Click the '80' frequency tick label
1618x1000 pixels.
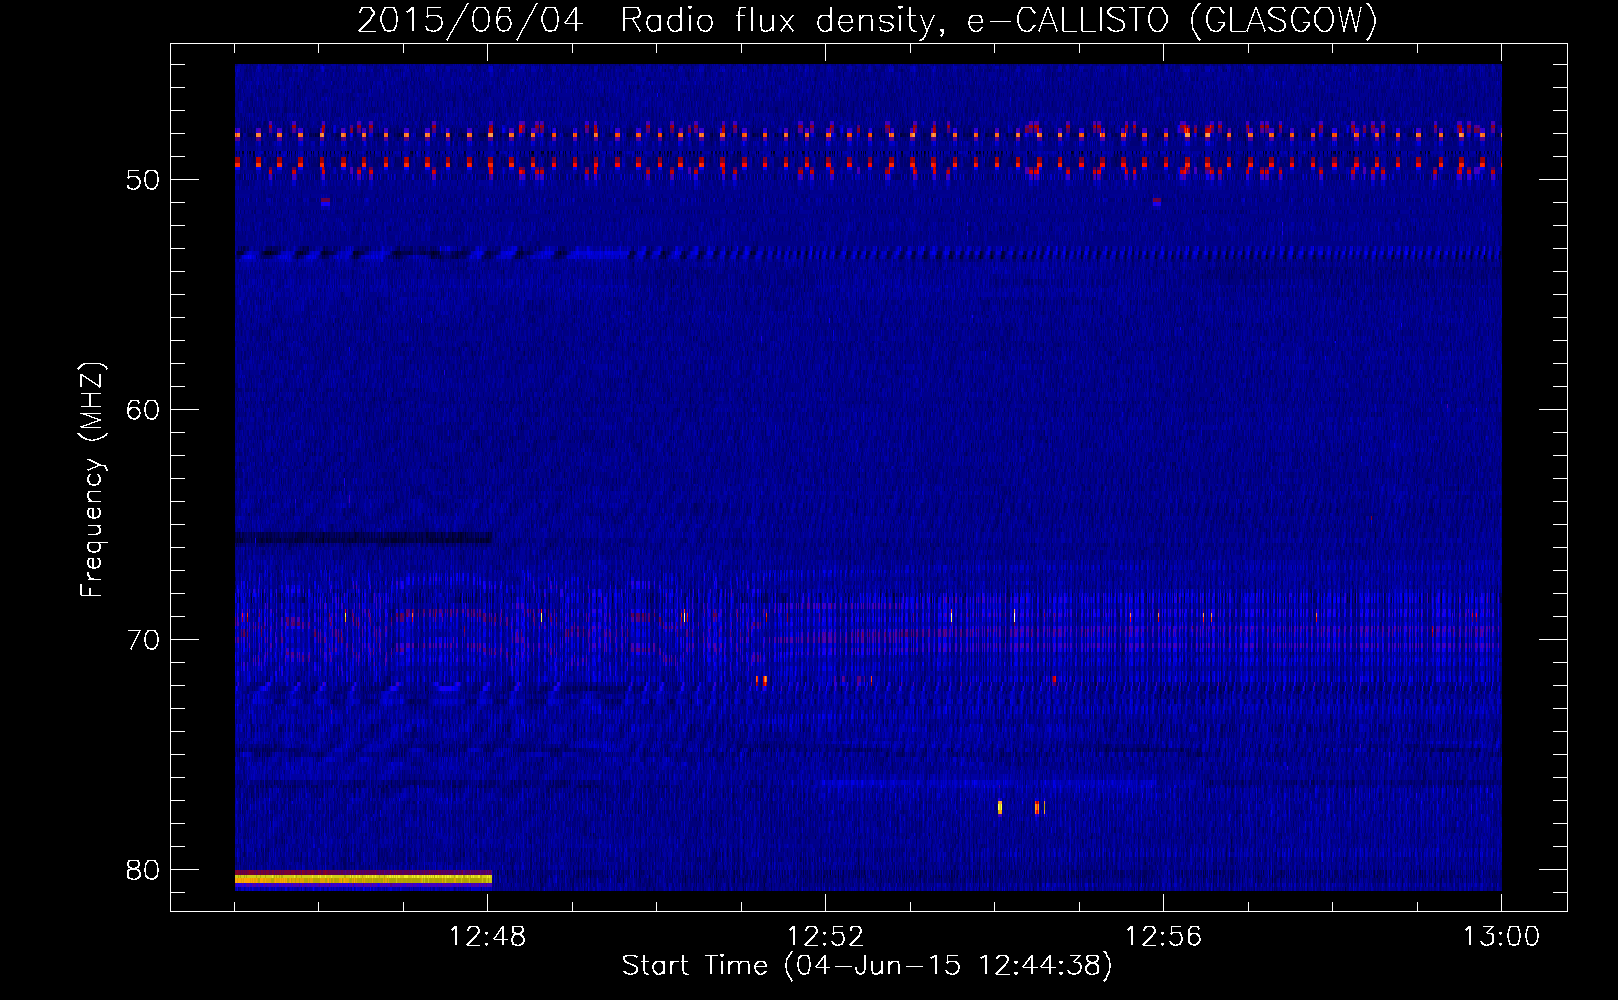(143, 870)
